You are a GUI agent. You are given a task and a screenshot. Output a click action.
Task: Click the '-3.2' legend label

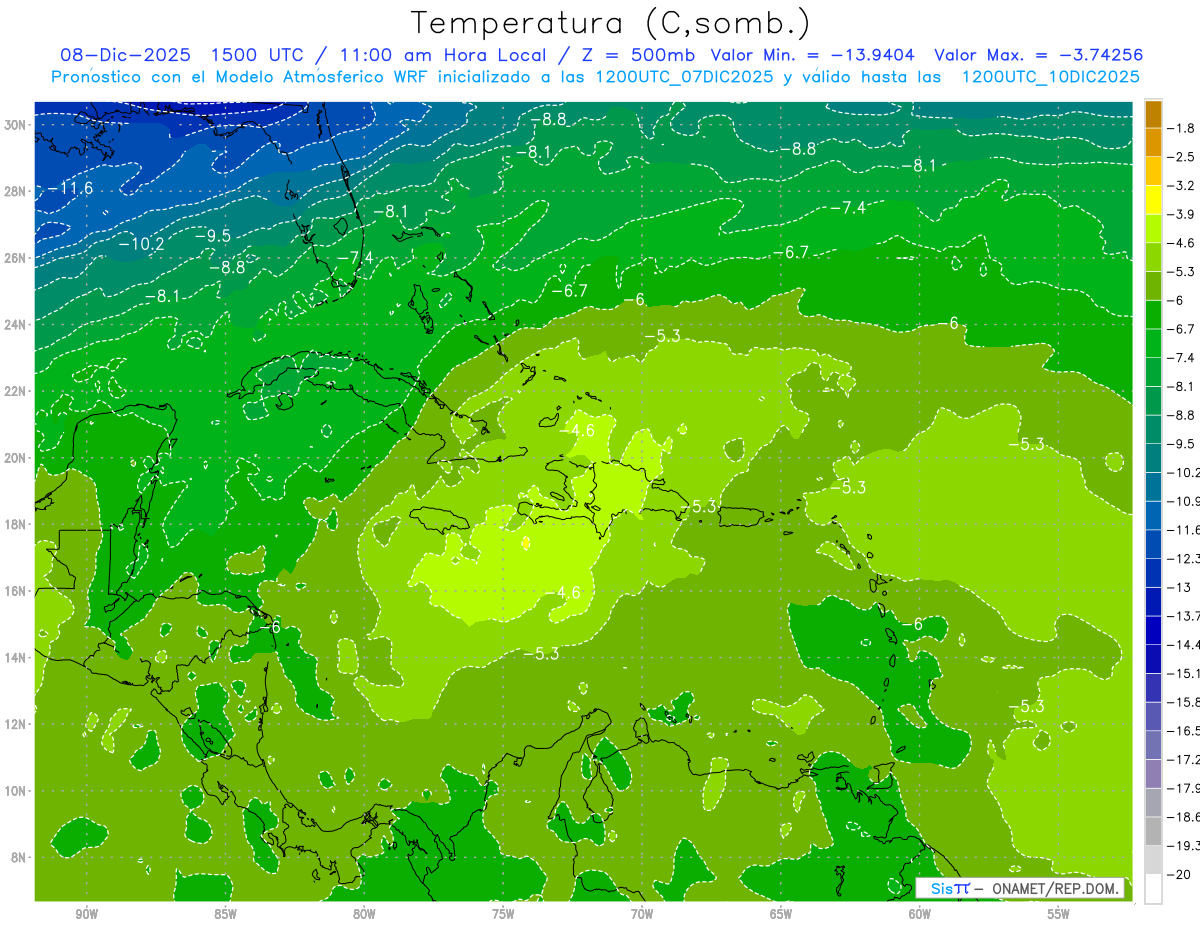pos(1182,186)
